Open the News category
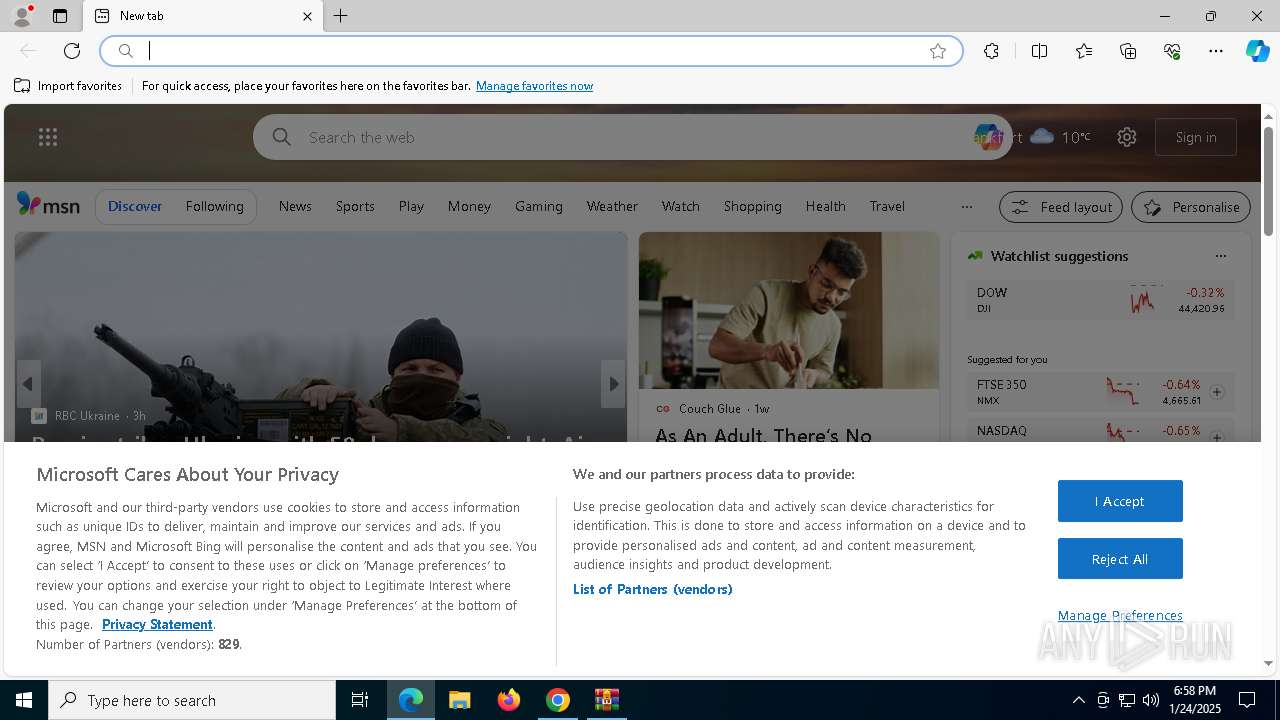The image size is (1280, 720). click(x=295, y=206)
